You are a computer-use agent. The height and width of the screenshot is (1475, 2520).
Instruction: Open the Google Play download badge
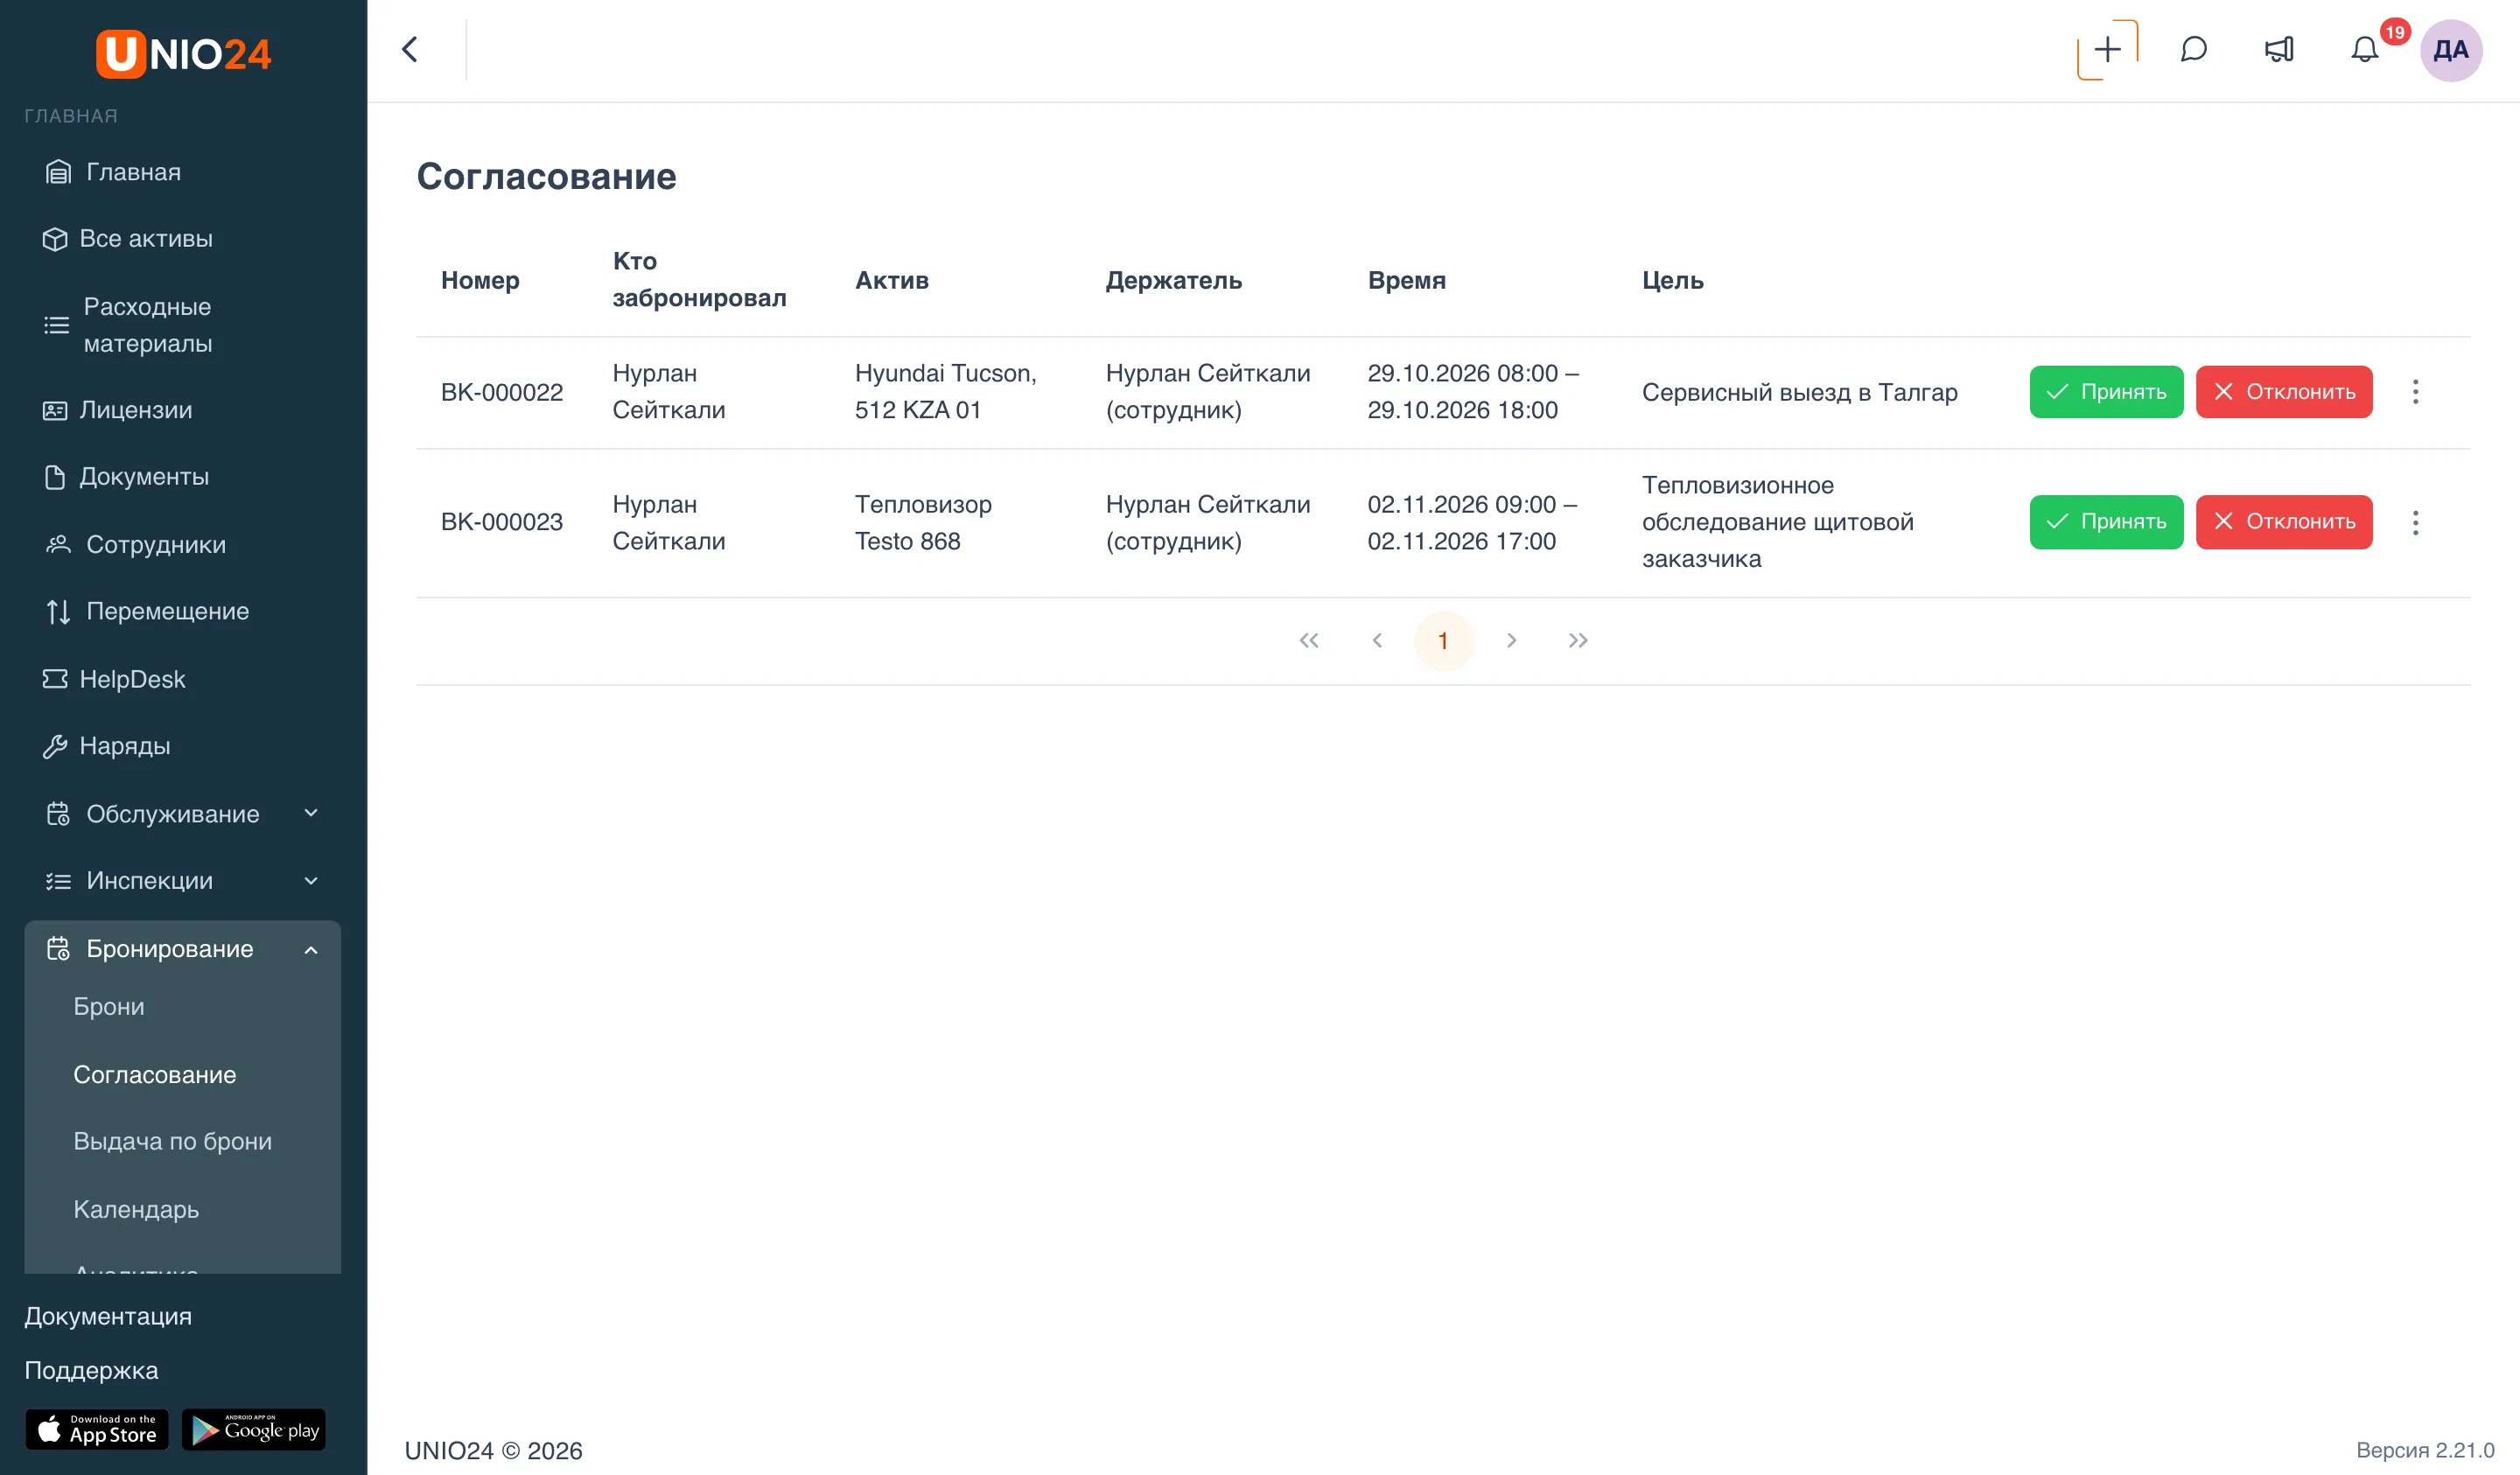pos(254,1429)
